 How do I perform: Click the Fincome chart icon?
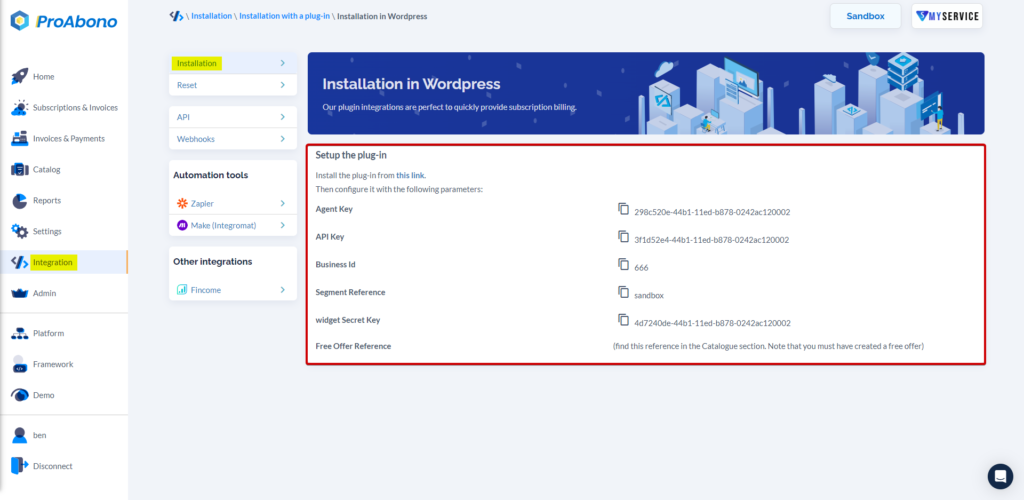tap(182, 289)
